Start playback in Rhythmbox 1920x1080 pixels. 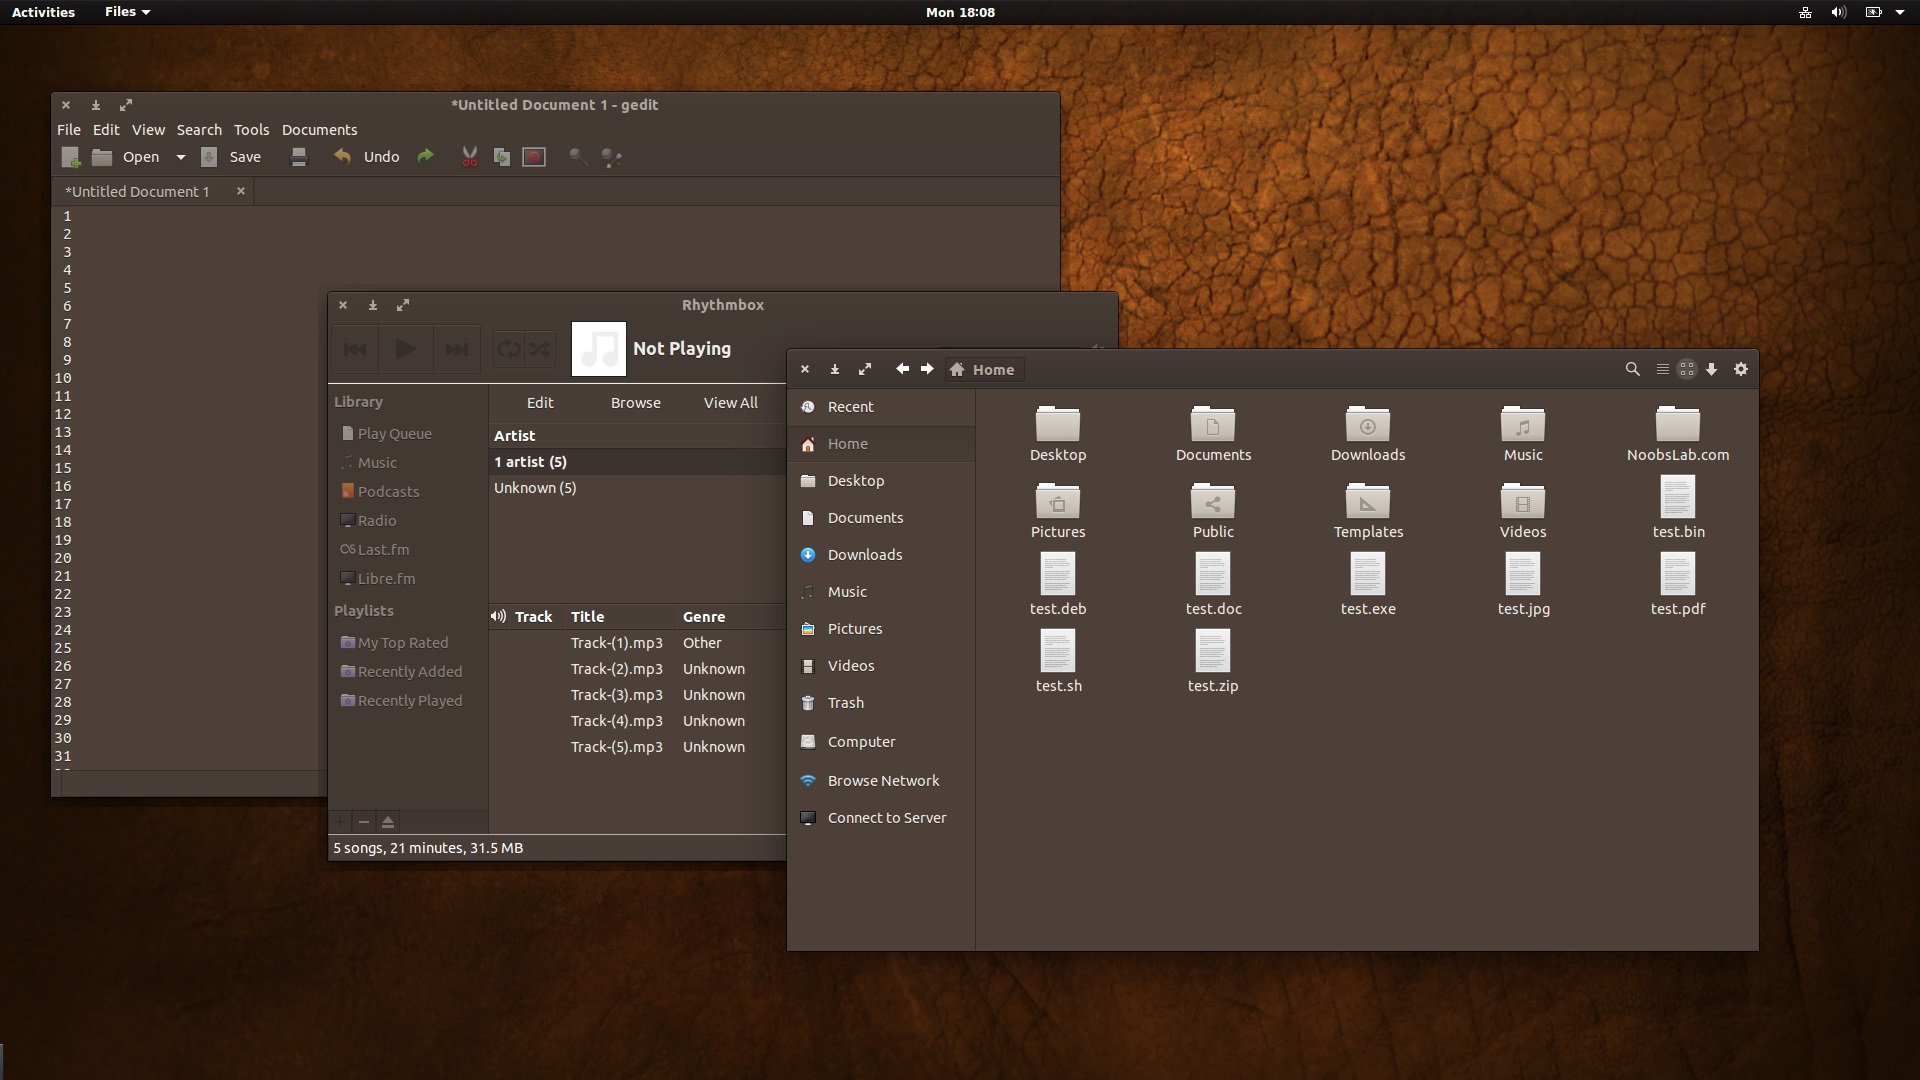tap(405, 348)
